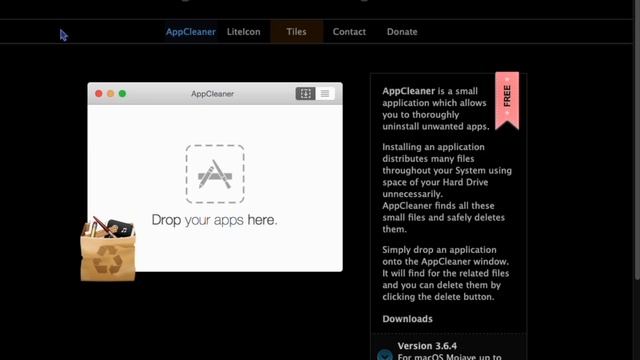Click the download arrow icon for Version 3.6.4
Image resolution: width=640 pixels, height=360 pixels.
pyautogui.click(x=384, y=354)
